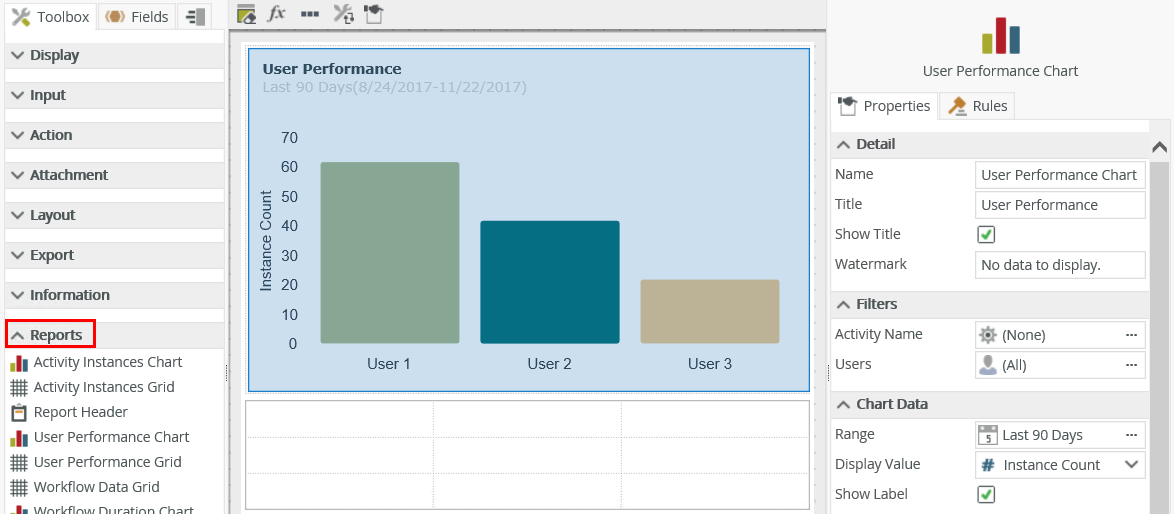Click the User 2 teal bar

(x=550, y=282)
